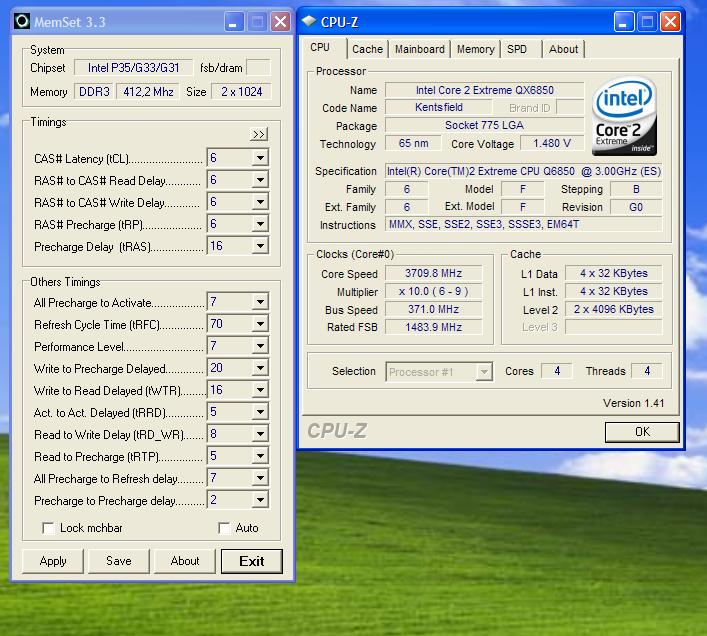Viewport: 707px width, 636px height.
Task: Open the Processor #1 selection dropdown
Action: (x=484, y=372)
